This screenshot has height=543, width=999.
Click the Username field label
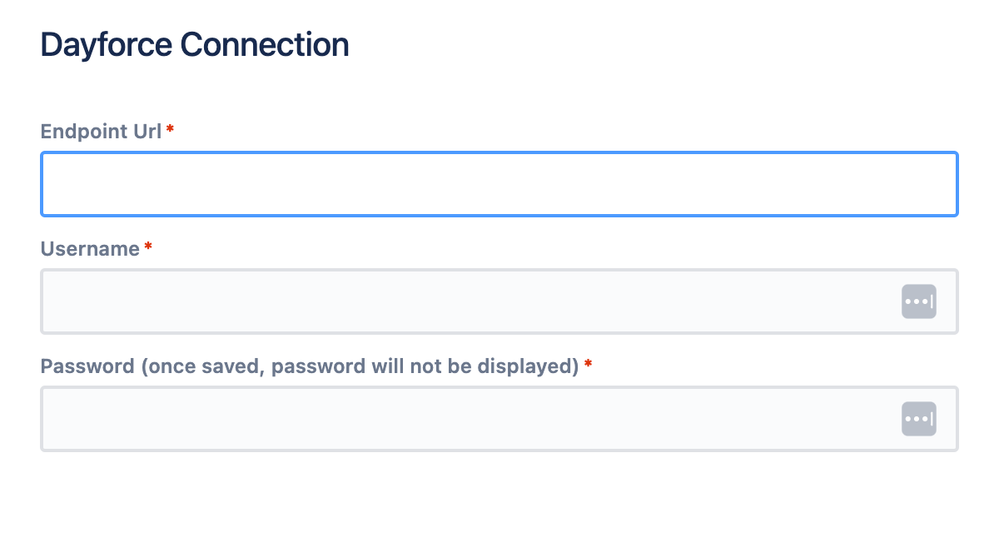click(x=90, y=249)
